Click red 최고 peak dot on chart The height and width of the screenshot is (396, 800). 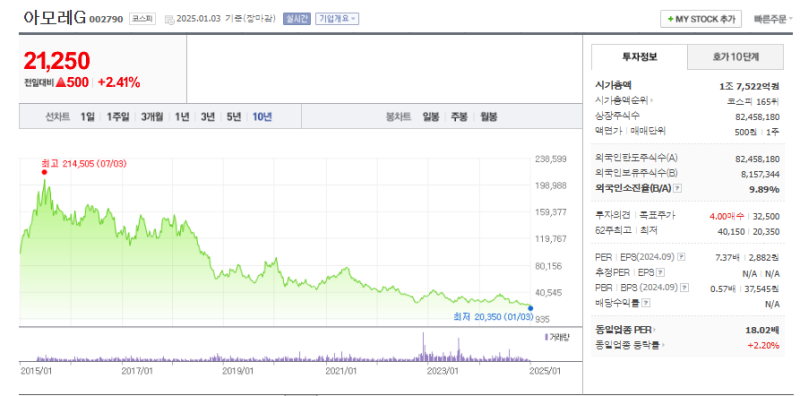(44, 172)
